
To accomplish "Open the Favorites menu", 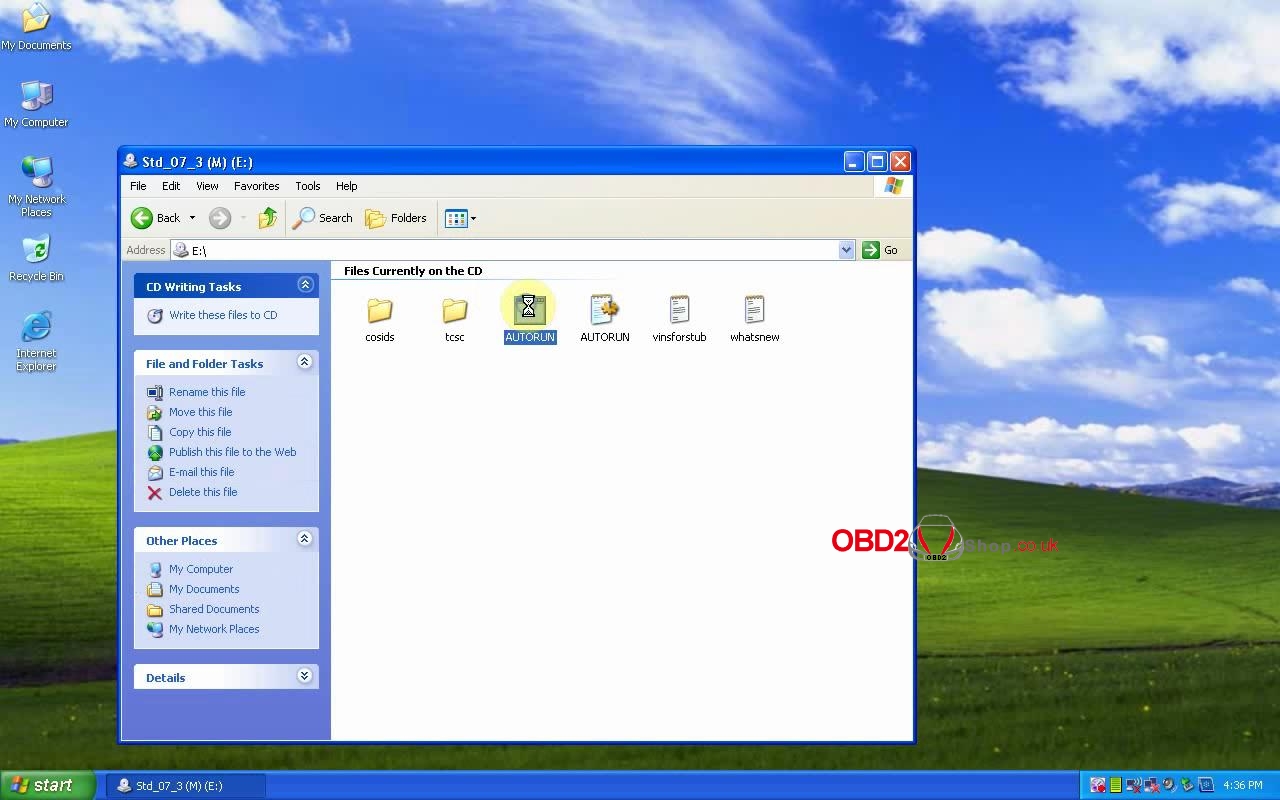I will (x=256, y=186).
